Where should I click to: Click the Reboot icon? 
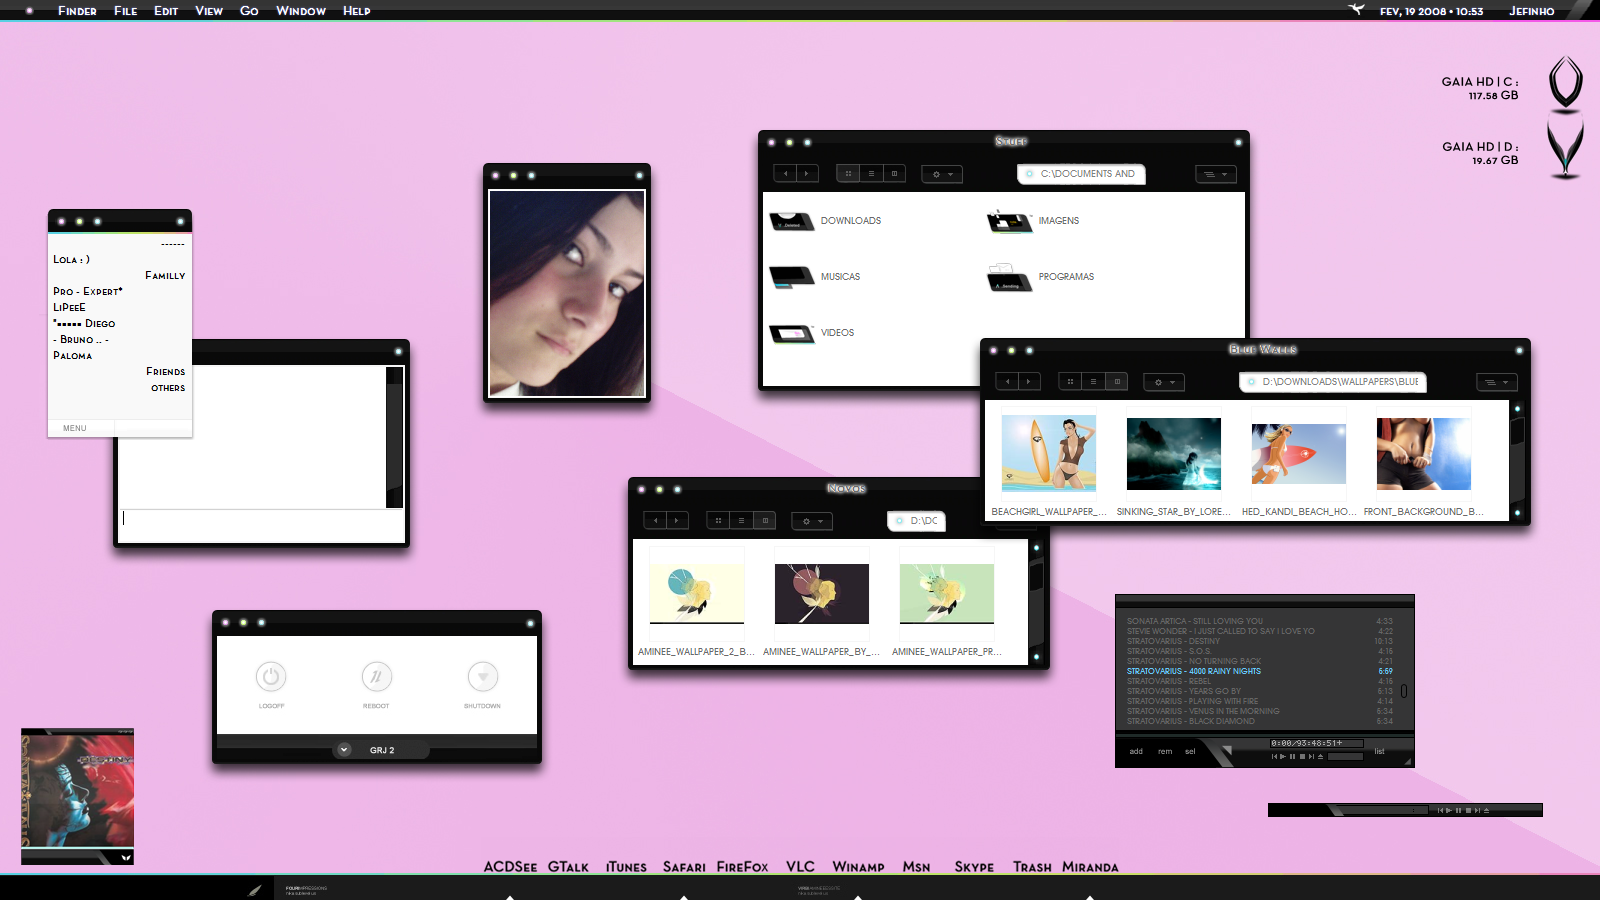tap(377, 677)
